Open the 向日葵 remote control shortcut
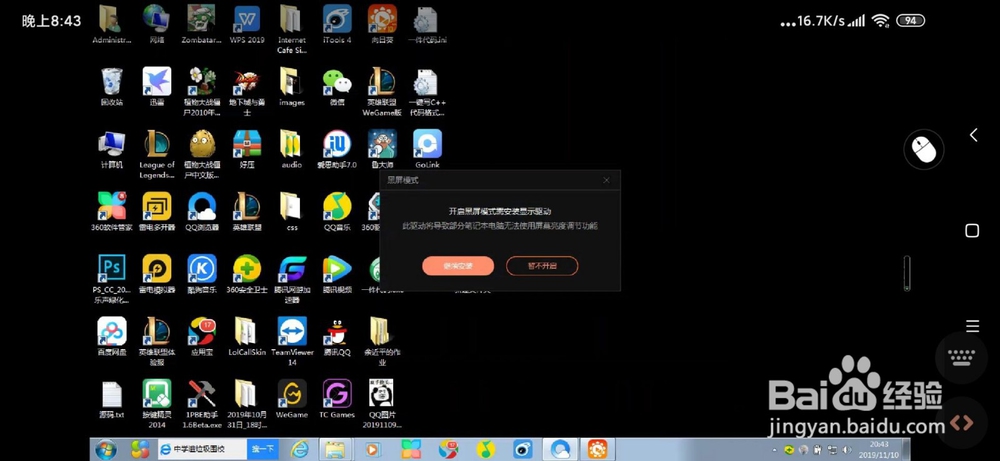1000x461 pixels. tap(382, 24)
